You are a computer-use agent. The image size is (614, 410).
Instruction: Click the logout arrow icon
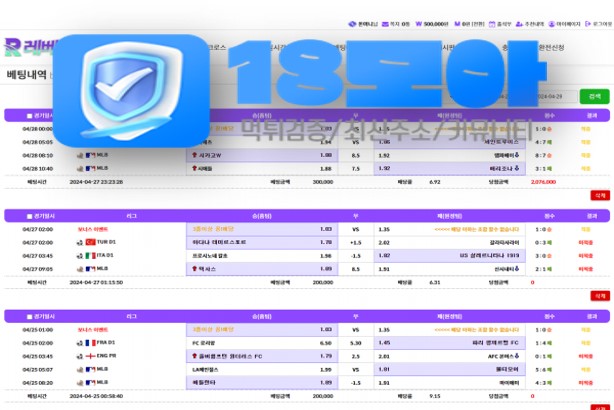(x=588, y=24)
